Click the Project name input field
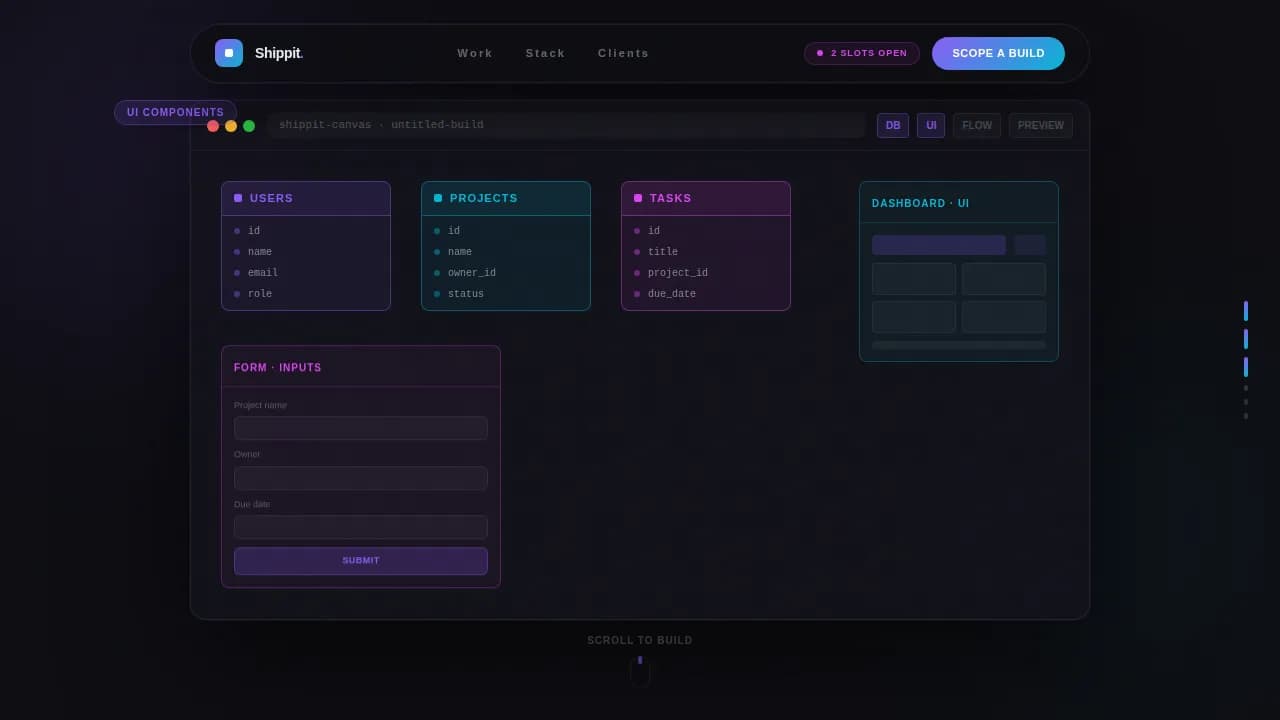The image size is (1280, 720). pyautogui.click(x=360, y=427)
